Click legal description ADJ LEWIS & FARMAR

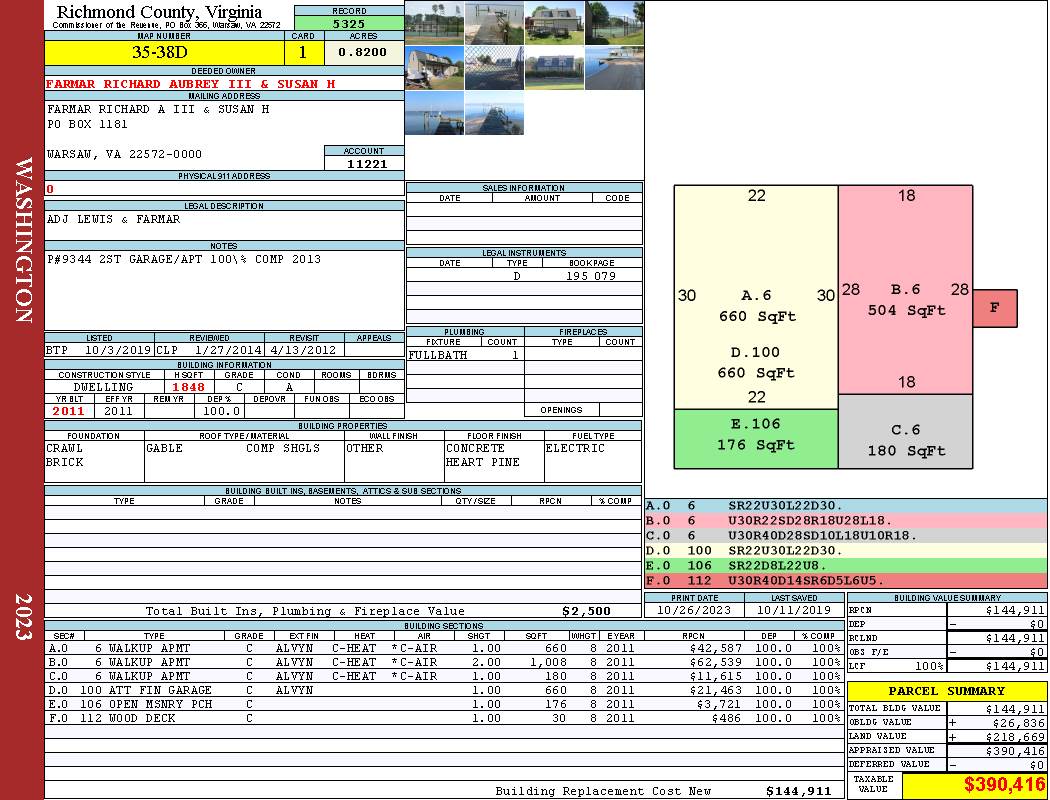coord(113,219)
